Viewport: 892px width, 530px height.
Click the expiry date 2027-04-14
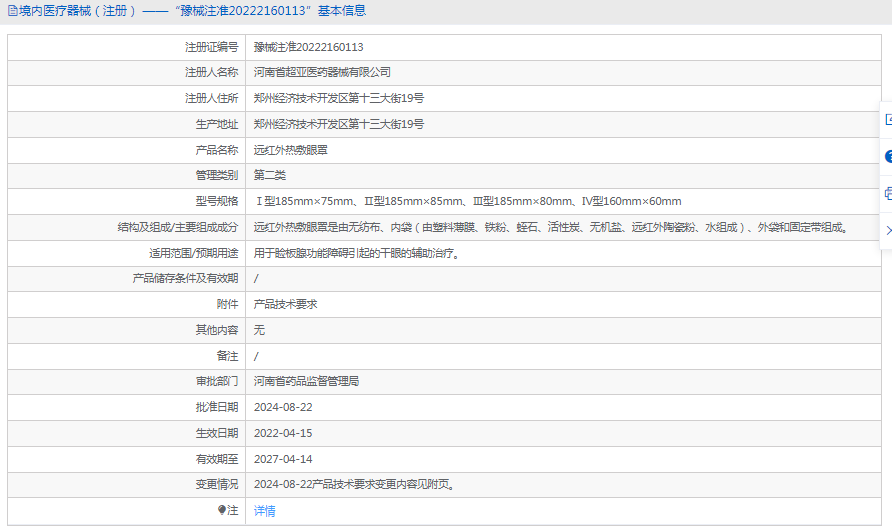283,459
